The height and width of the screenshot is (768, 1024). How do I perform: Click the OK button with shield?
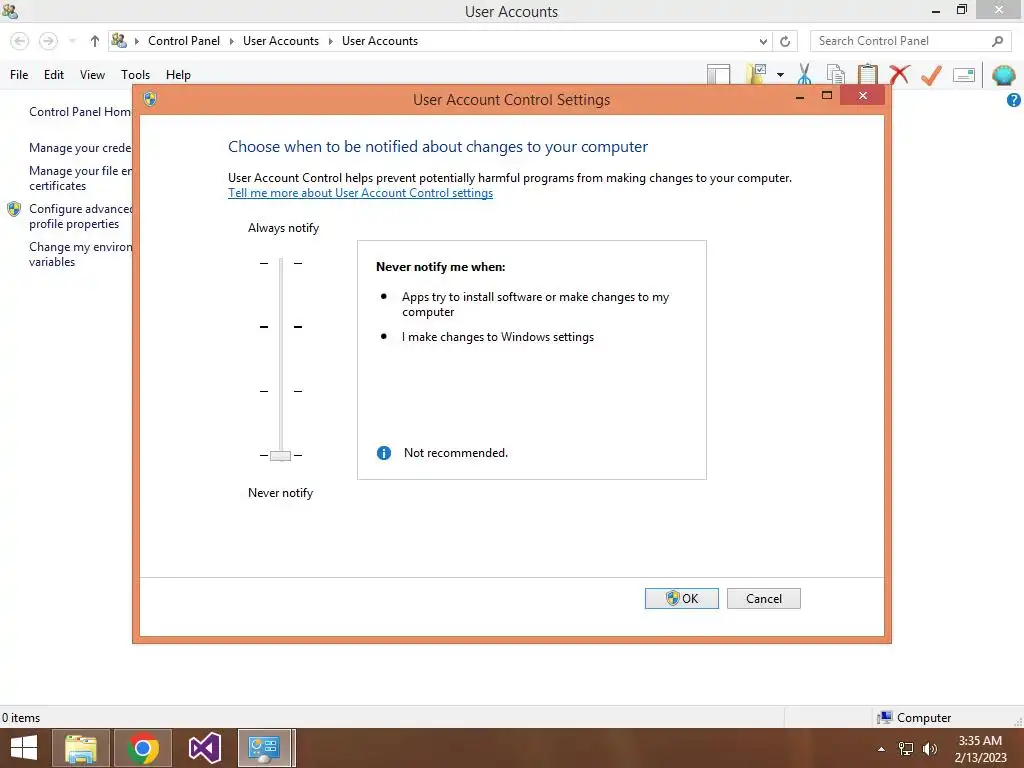click(682, 598)
